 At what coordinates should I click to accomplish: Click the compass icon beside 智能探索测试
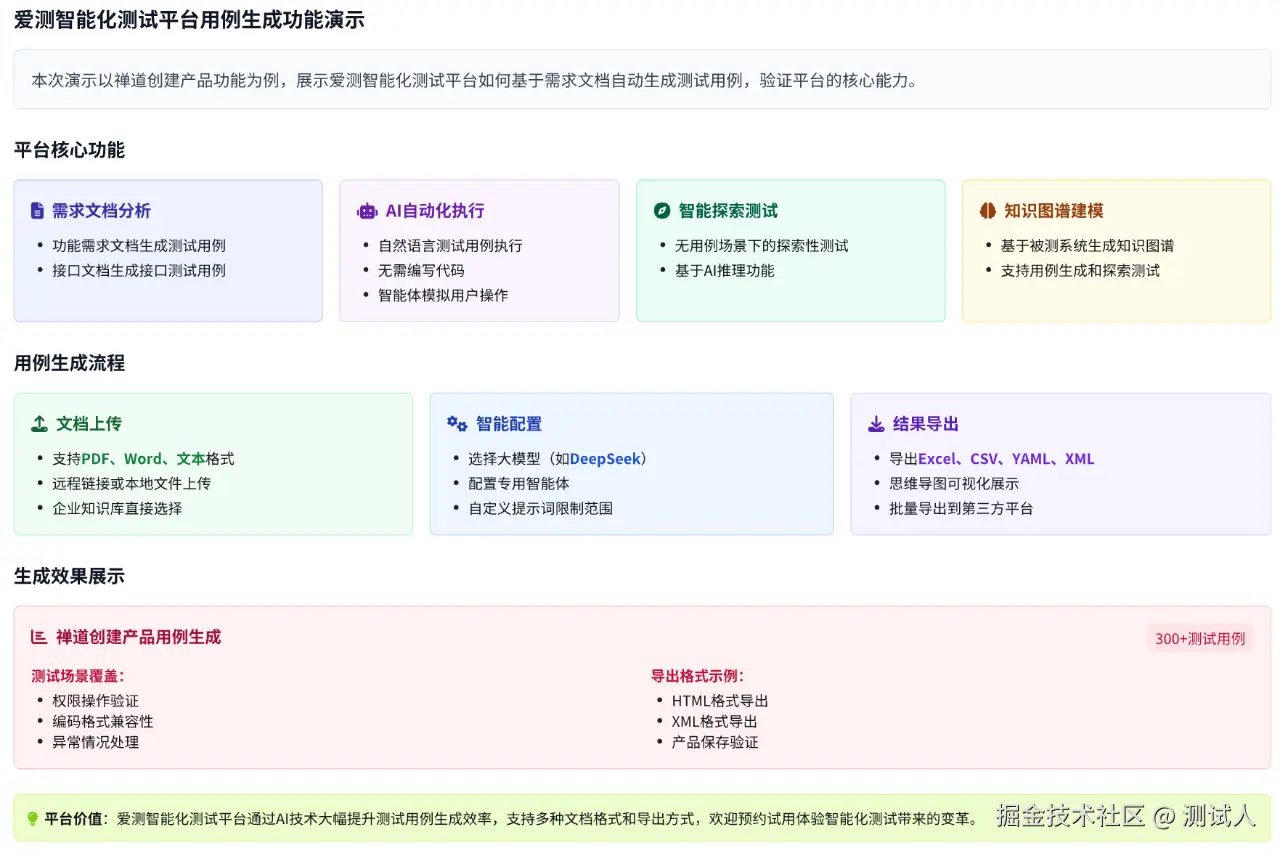[x=661, y=211]
